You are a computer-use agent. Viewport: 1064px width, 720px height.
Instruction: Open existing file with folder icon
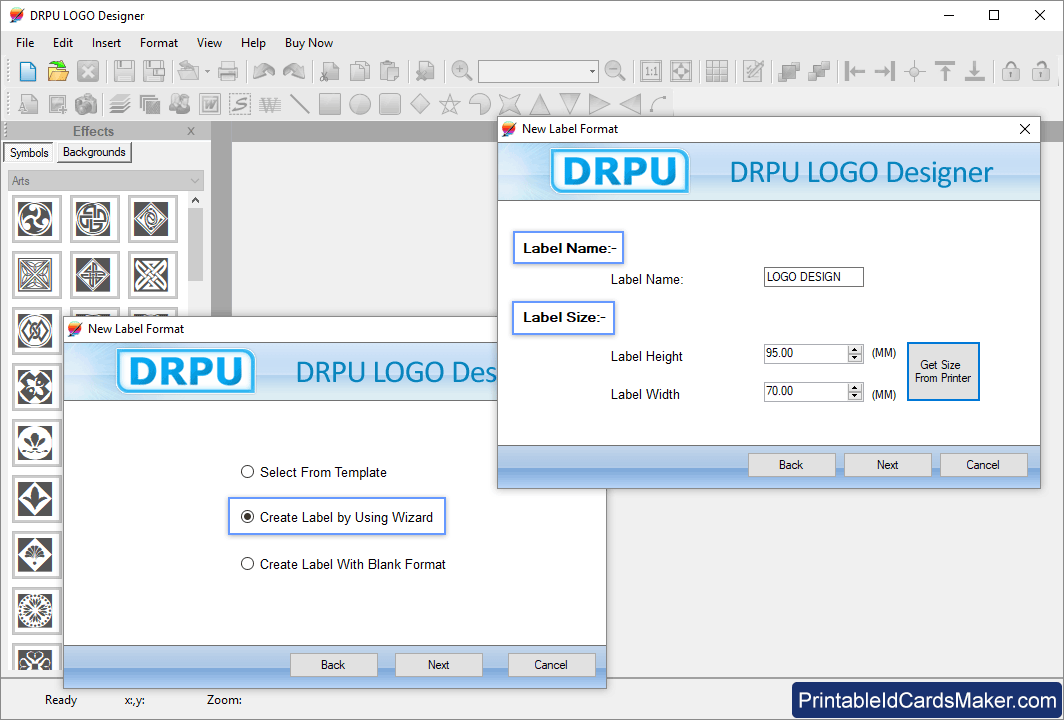(58, 71)
